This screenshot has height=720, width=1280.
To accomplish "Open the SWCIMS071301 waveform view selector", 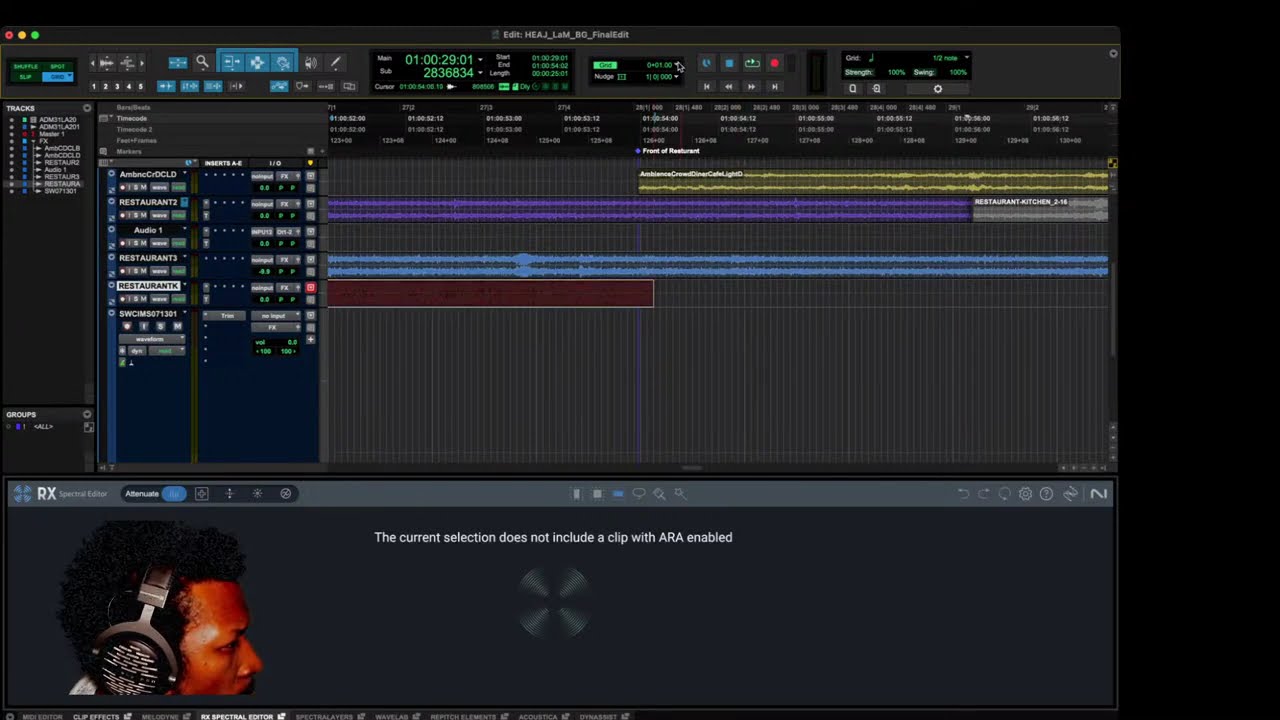I will coord(153,339).
